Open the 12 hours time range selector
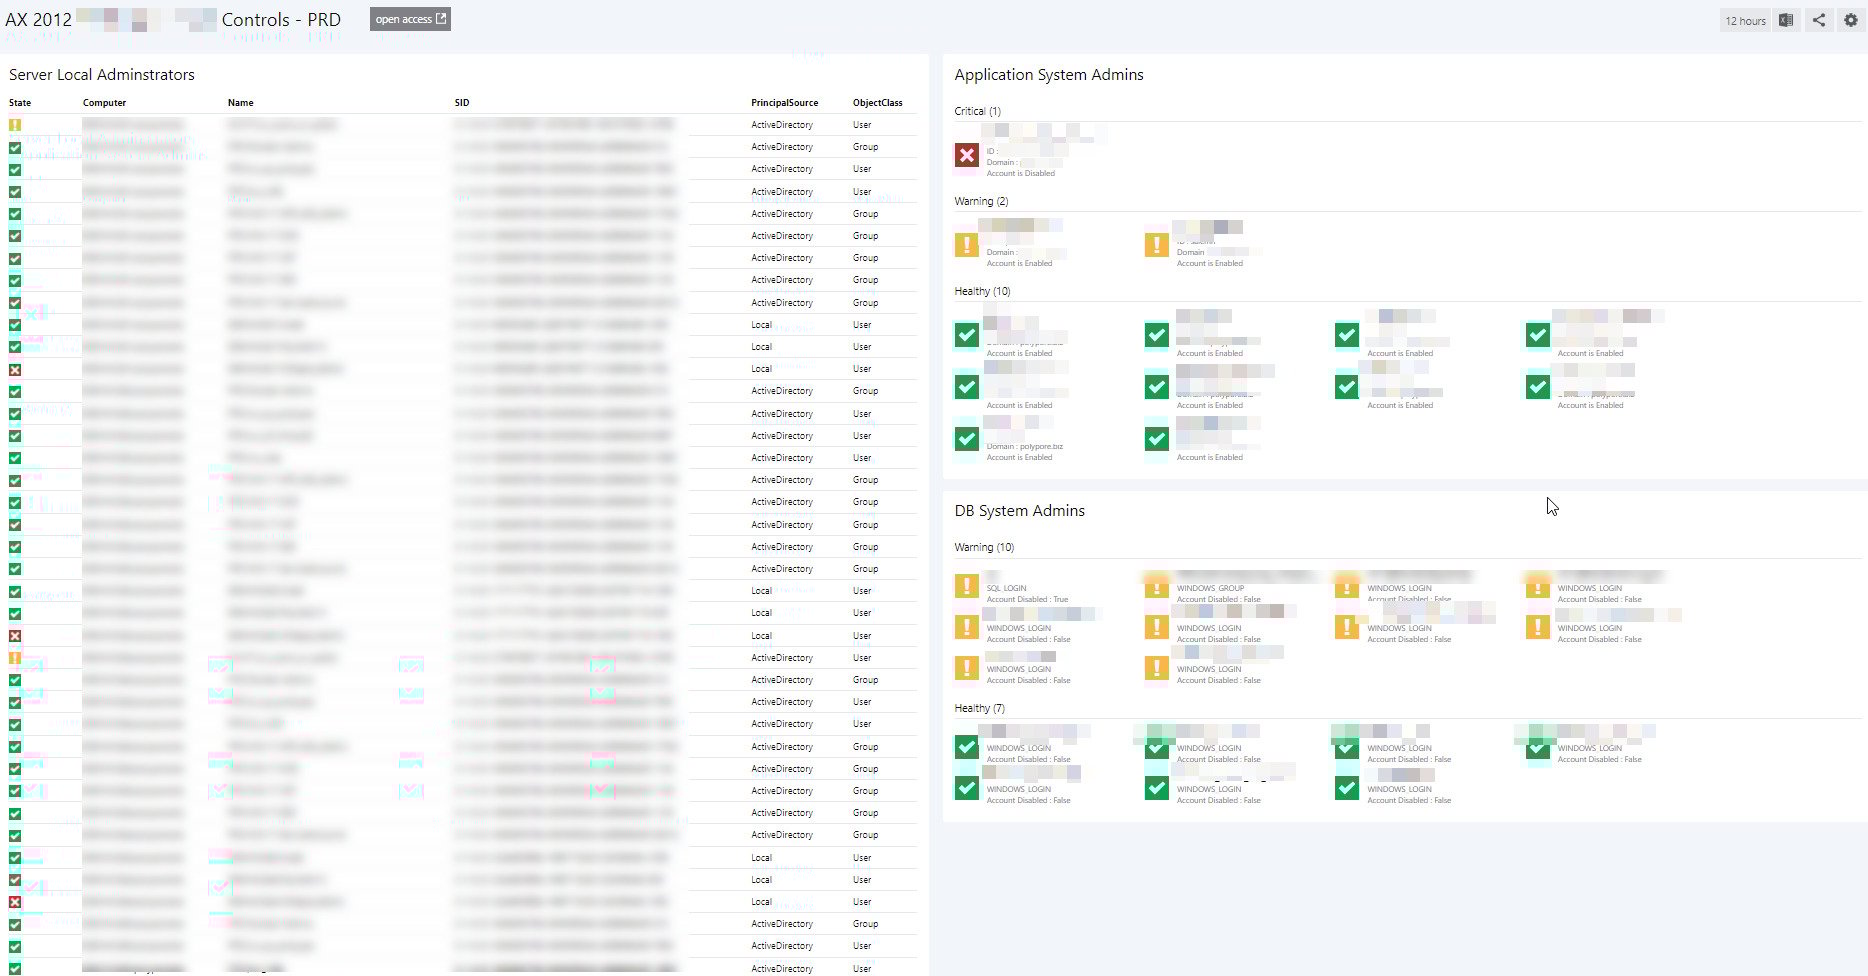The image size is (1868, 976). point(1744,20)
